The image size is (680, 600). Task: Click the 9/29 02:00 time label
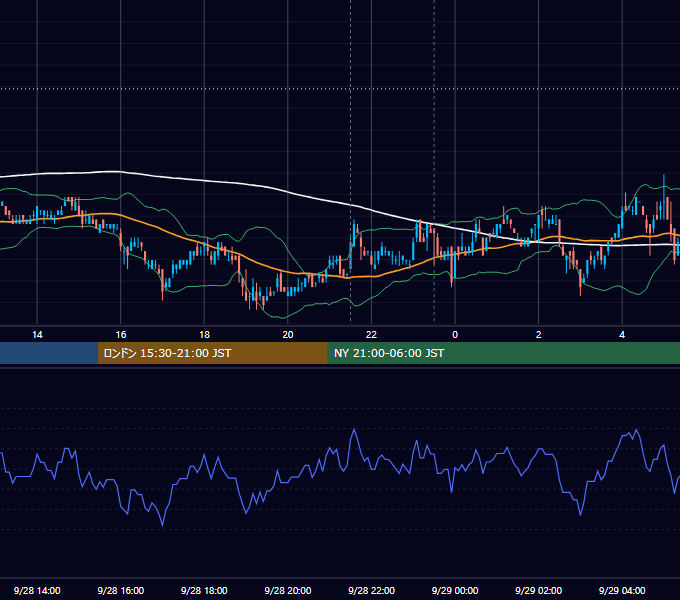(539, 590)
